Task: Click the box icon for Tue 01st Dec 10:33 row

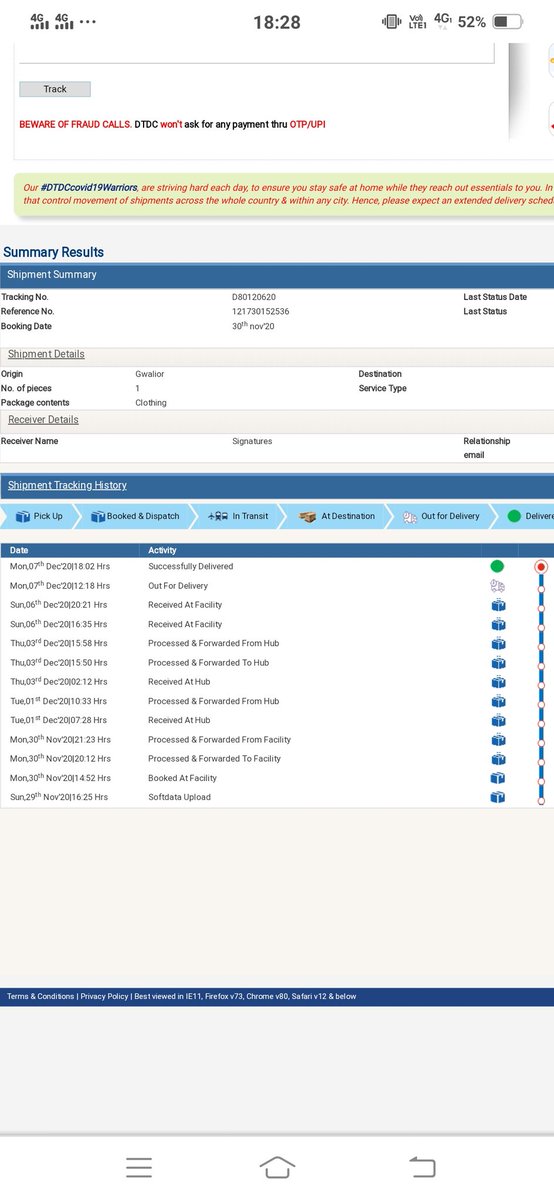Action: [x=498, y=701]
